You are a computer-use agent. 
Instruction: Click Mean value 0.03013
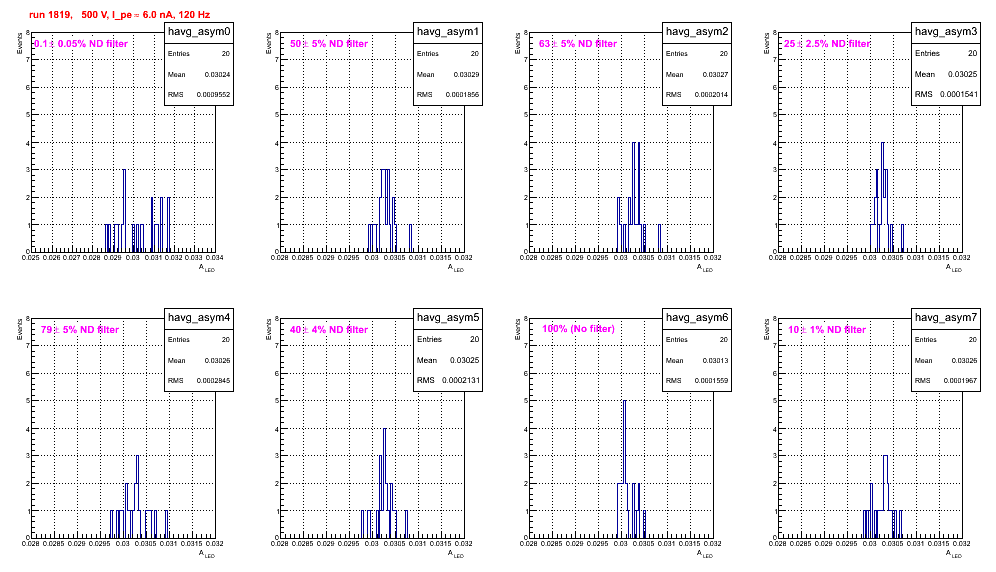click(x=715, y=361)
